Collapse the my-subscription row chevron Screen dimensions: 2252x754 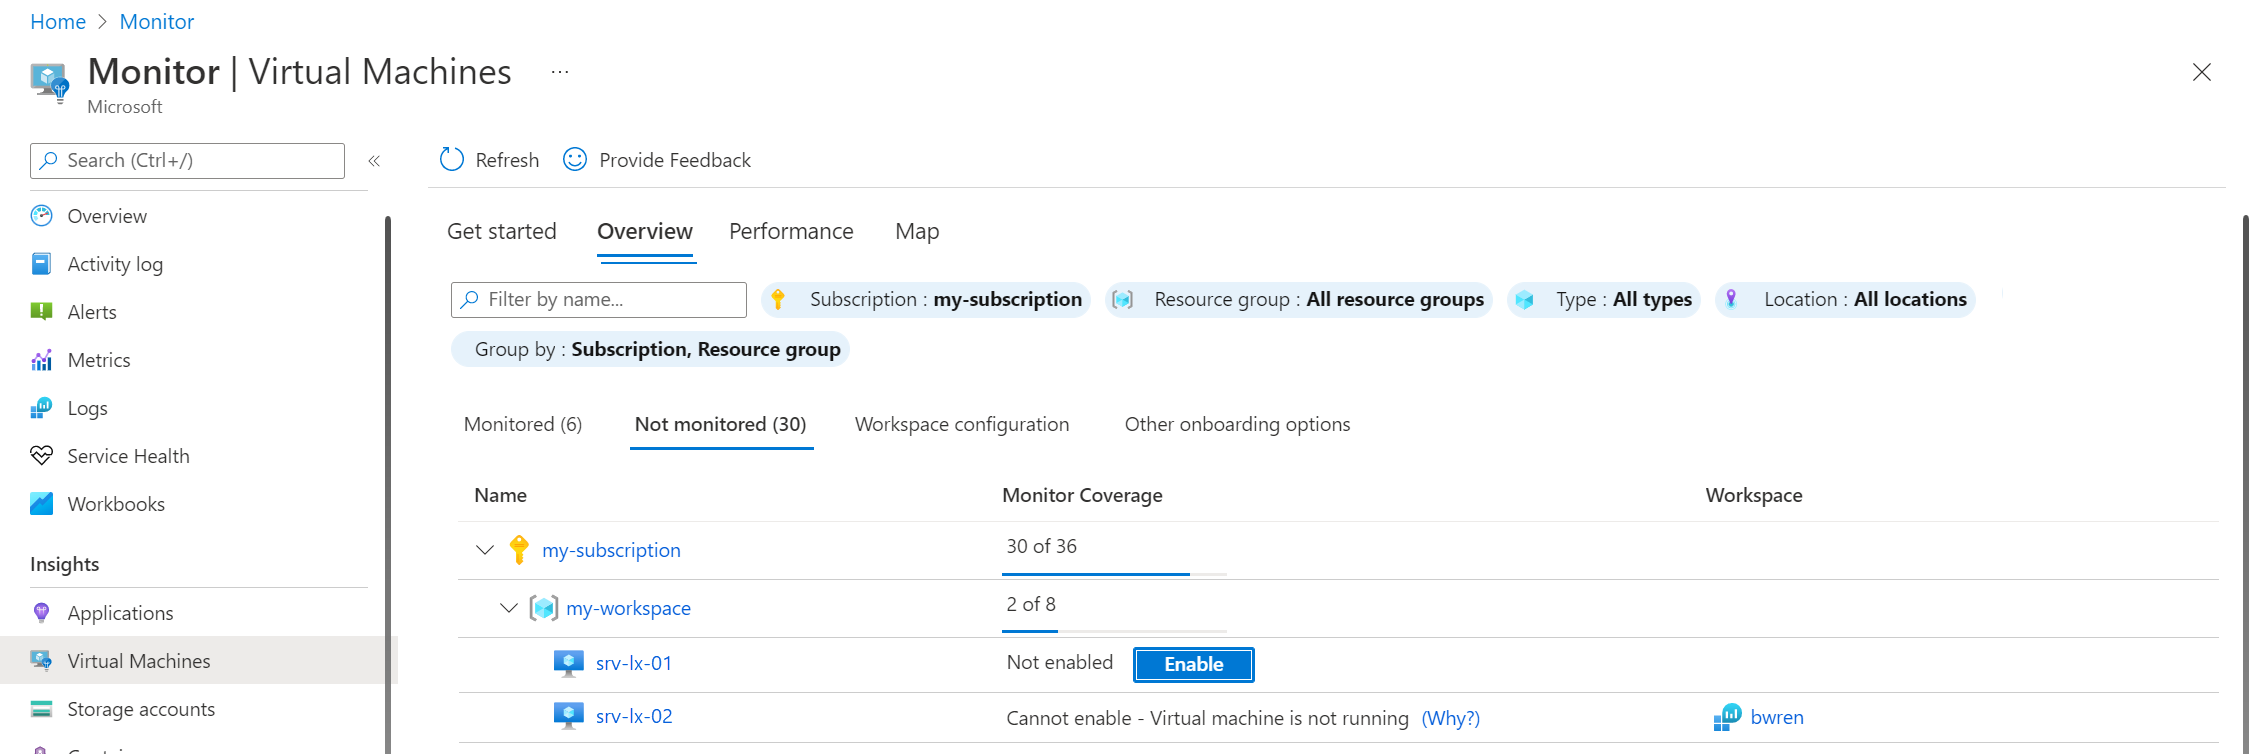(485, 550)
